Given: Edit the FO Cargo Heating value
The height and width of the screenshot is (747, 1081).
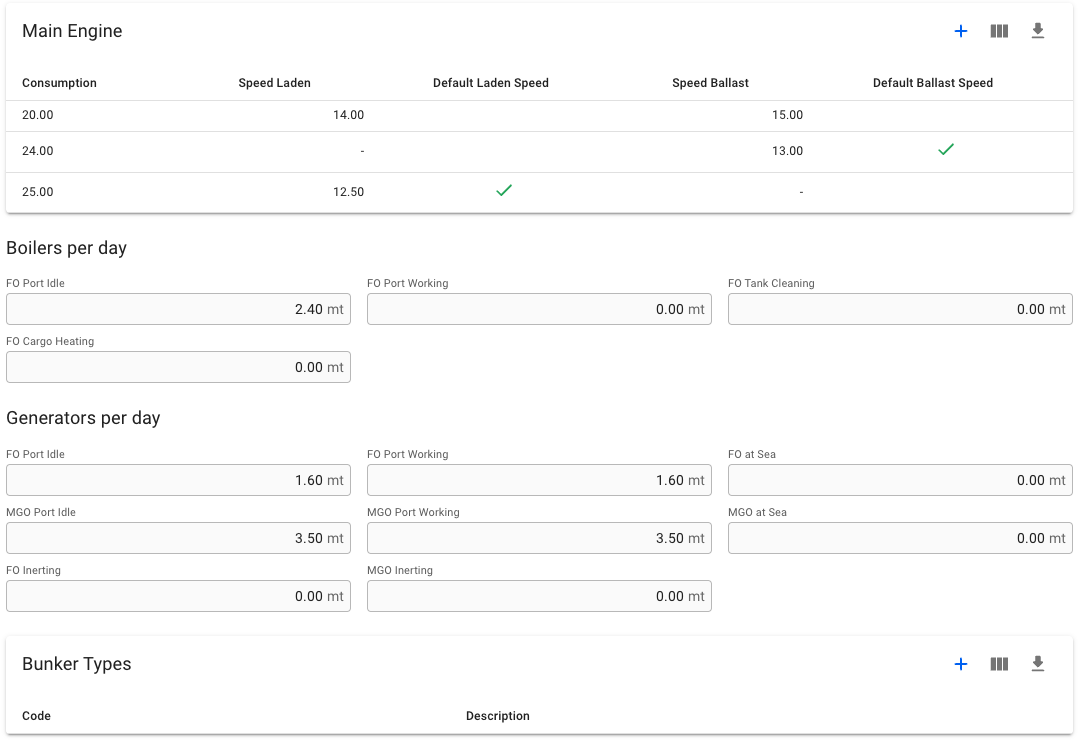Looking at the screenshot, I should pos(178,367).
